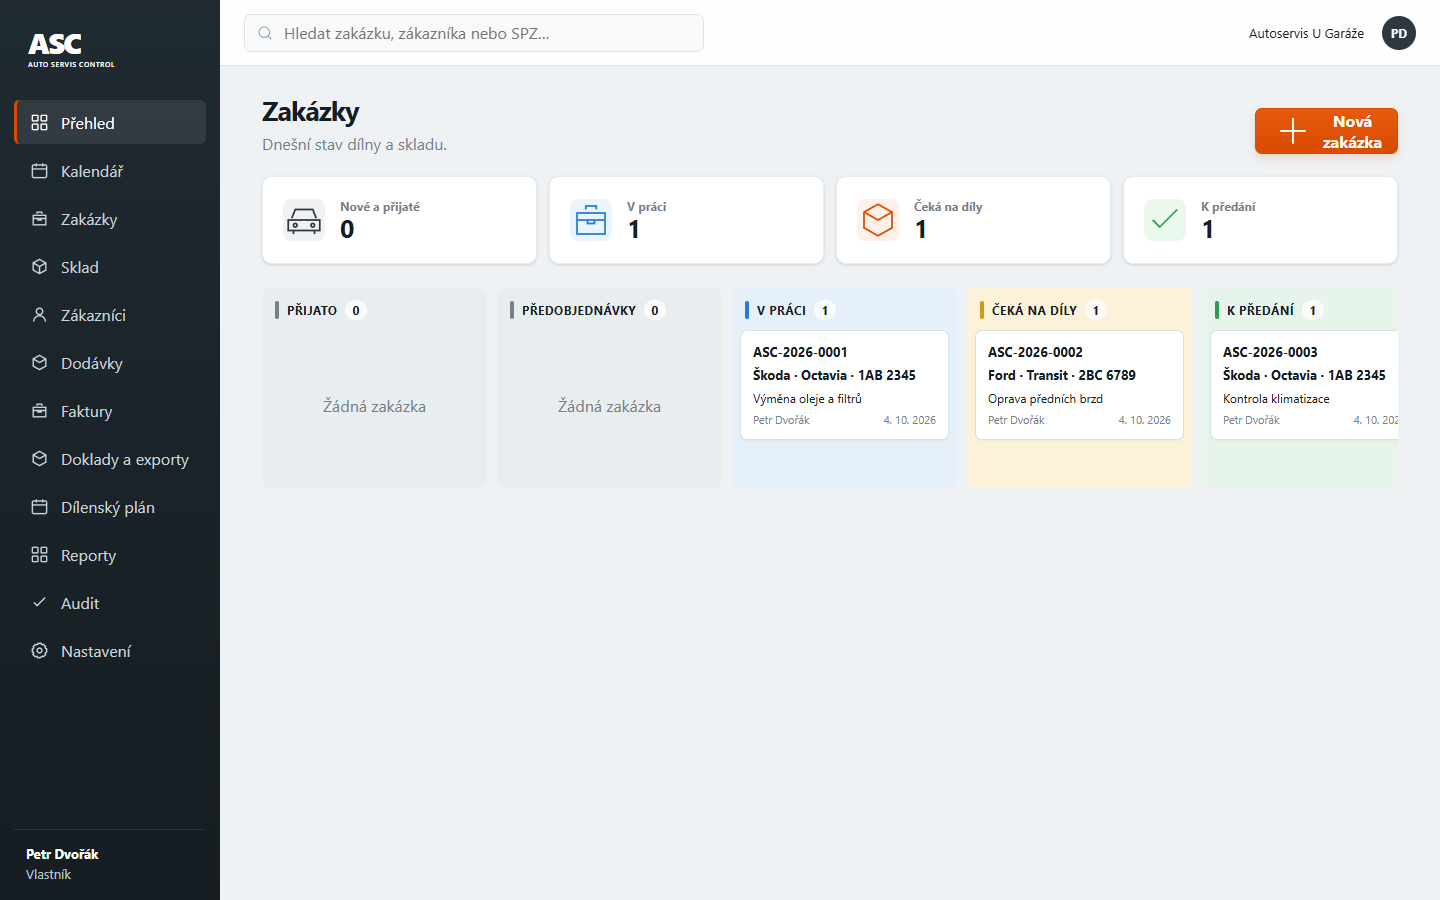Open the Přehled menu item

click(110, 122)
